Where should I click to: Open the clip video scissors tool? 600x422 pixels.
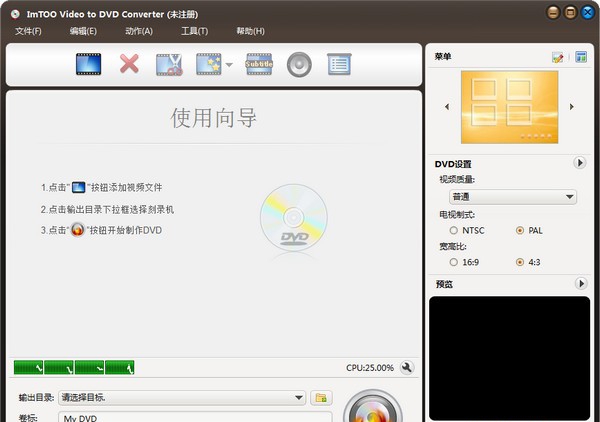tap(169, 64)
